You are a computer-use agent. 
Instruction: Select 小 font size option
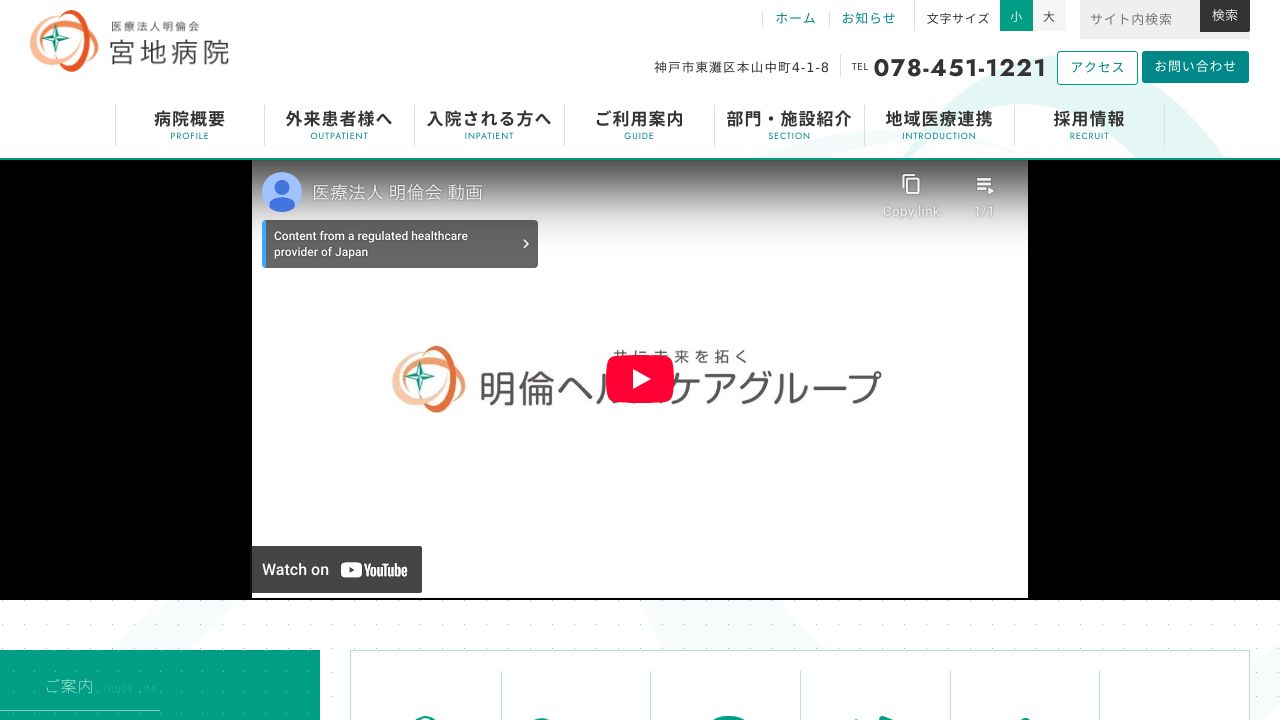(x=1016, y=16)
